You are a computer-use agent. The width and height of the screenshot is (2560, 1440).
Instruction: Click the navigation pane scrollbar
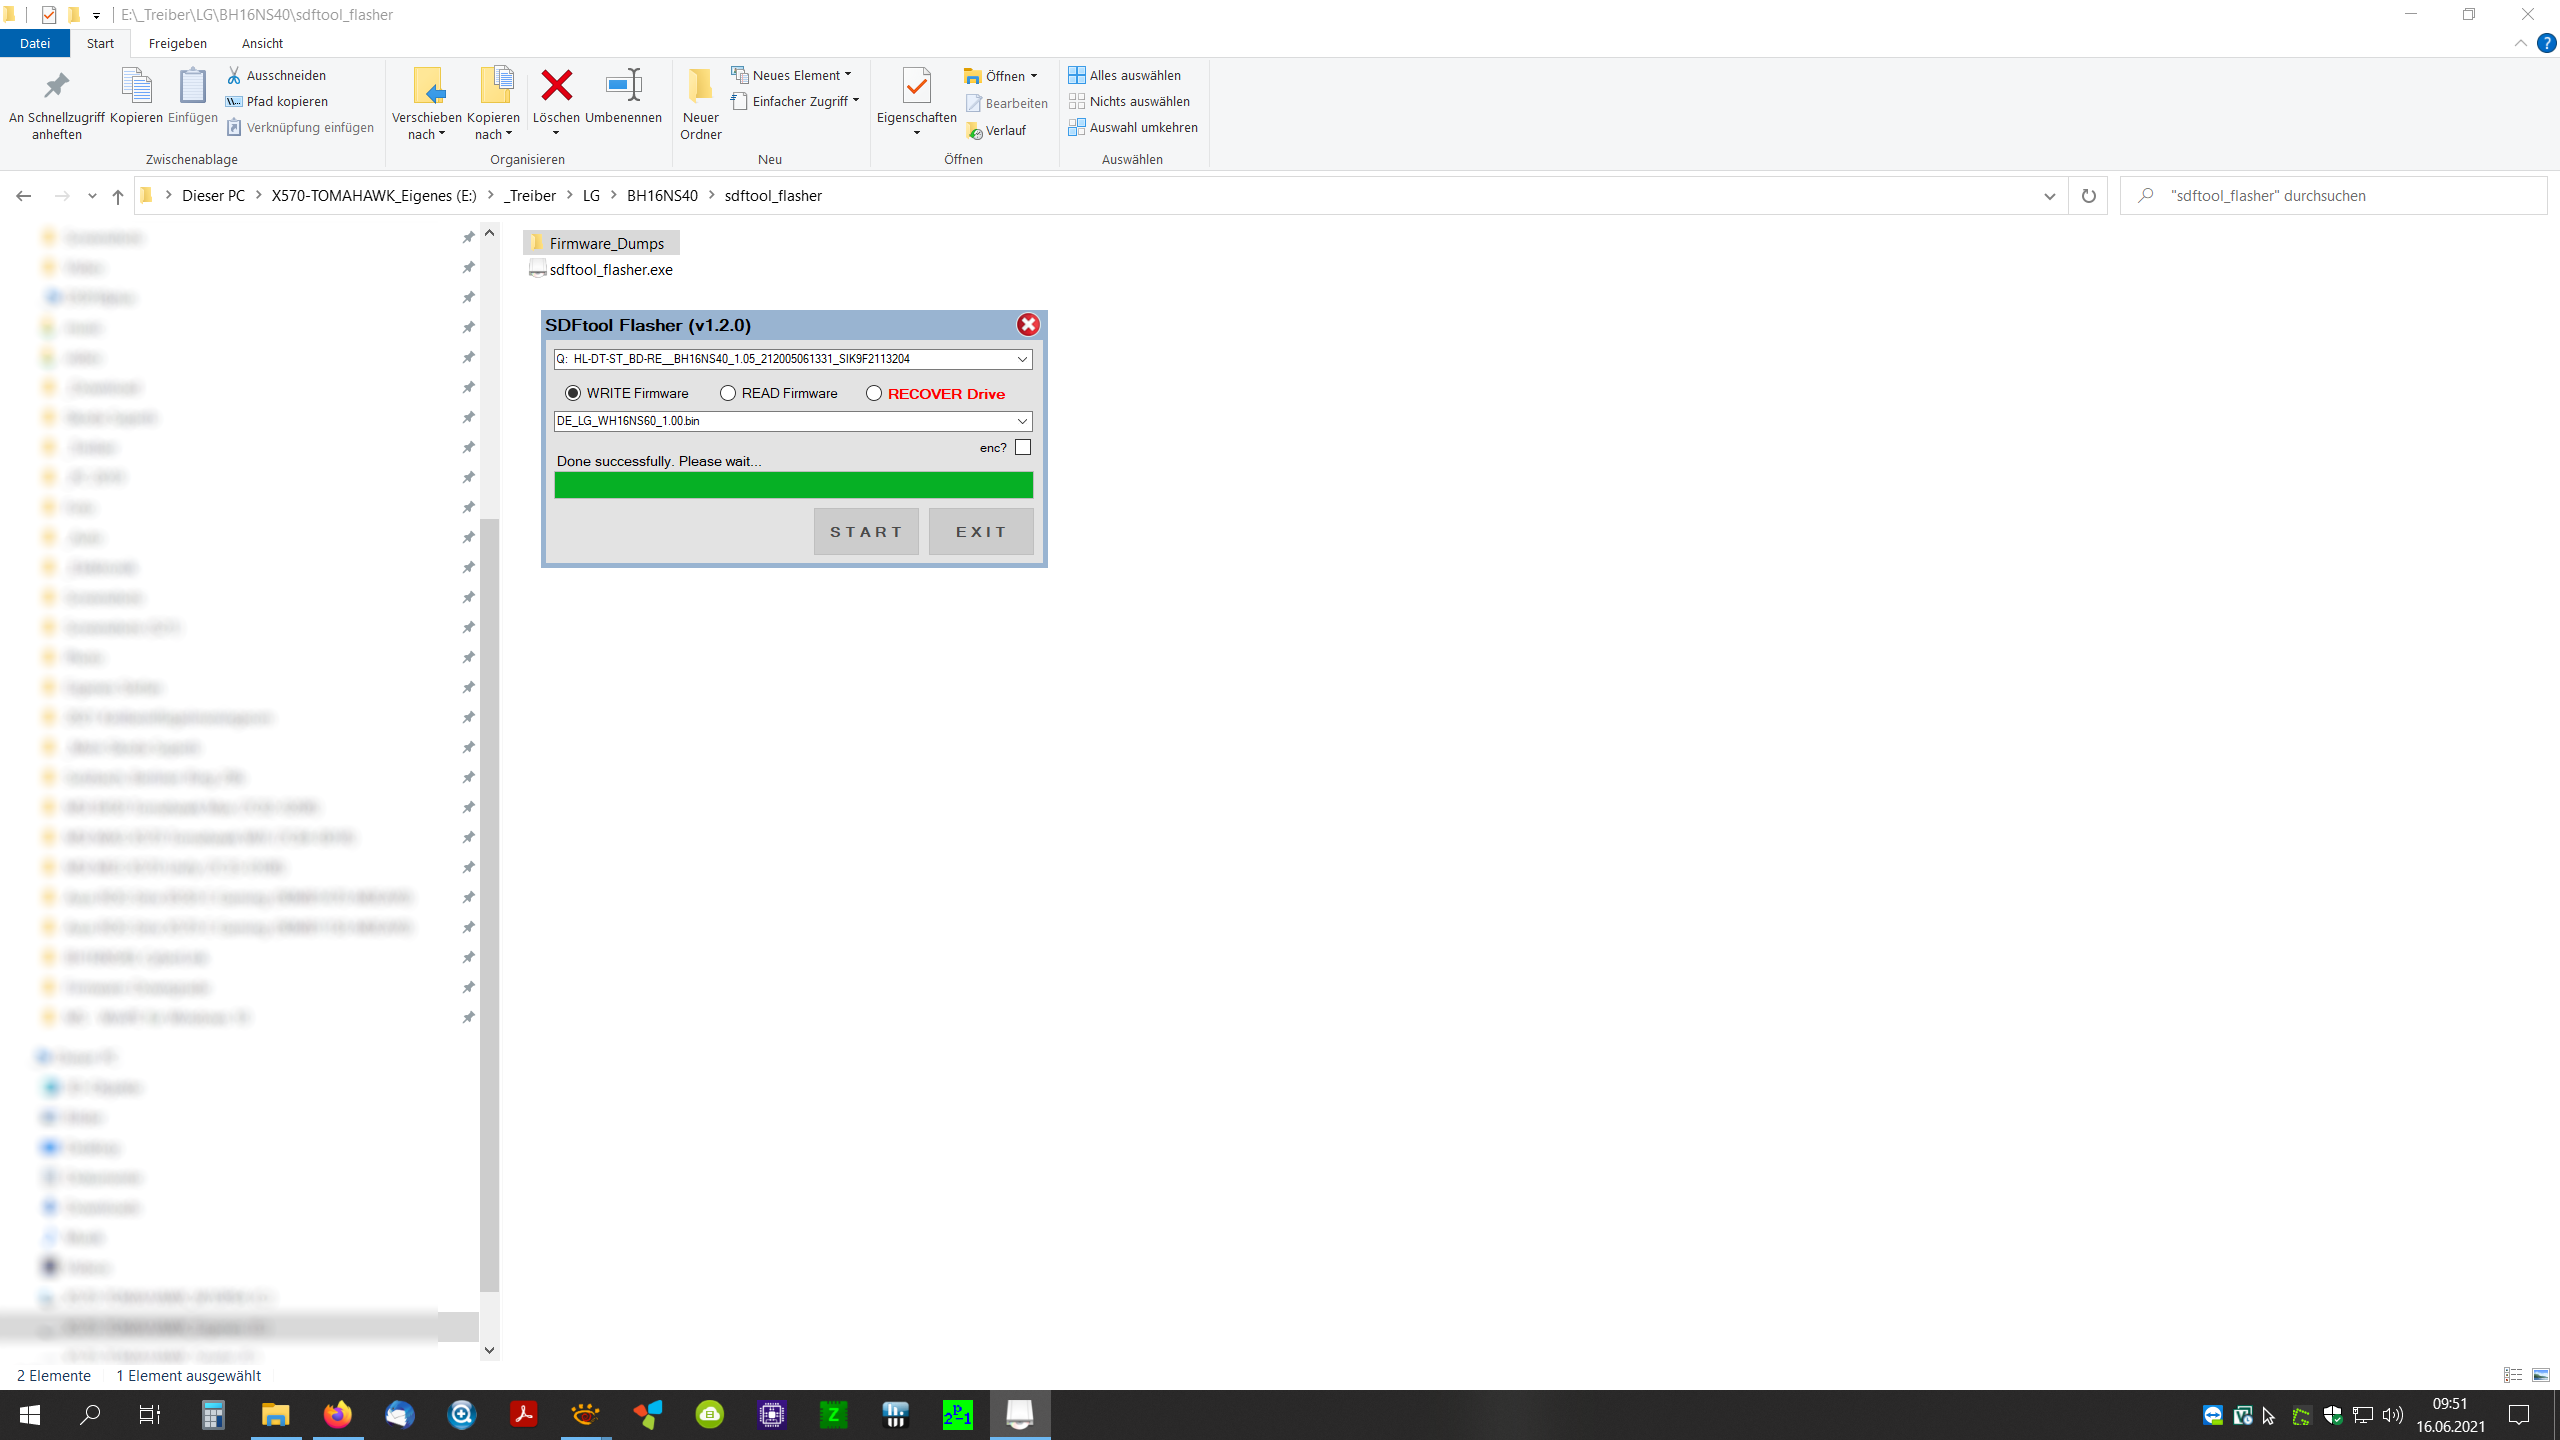[x=489, y=905]
